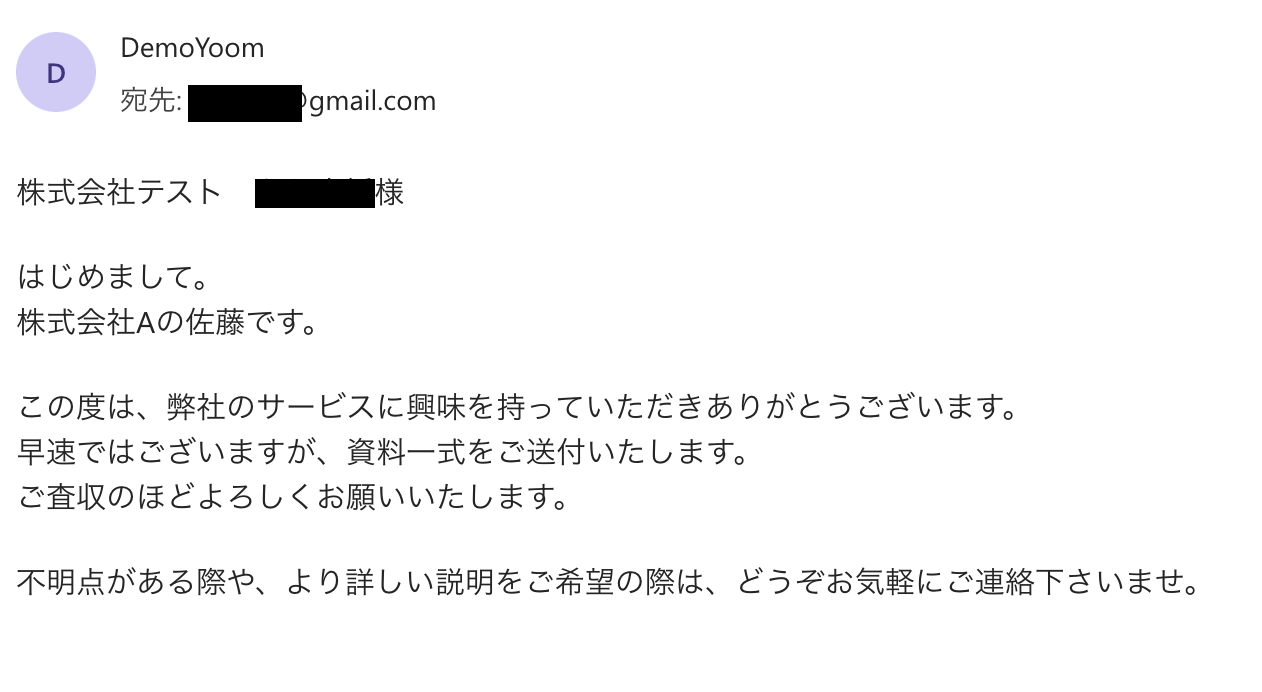Click 株式会社A in the introduction line
1262x692 pixels.
(x=90, y=323)
